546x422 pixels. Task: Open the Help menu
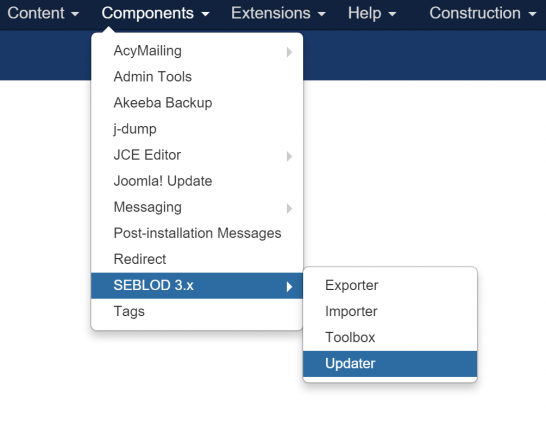(x=372, y=13)
